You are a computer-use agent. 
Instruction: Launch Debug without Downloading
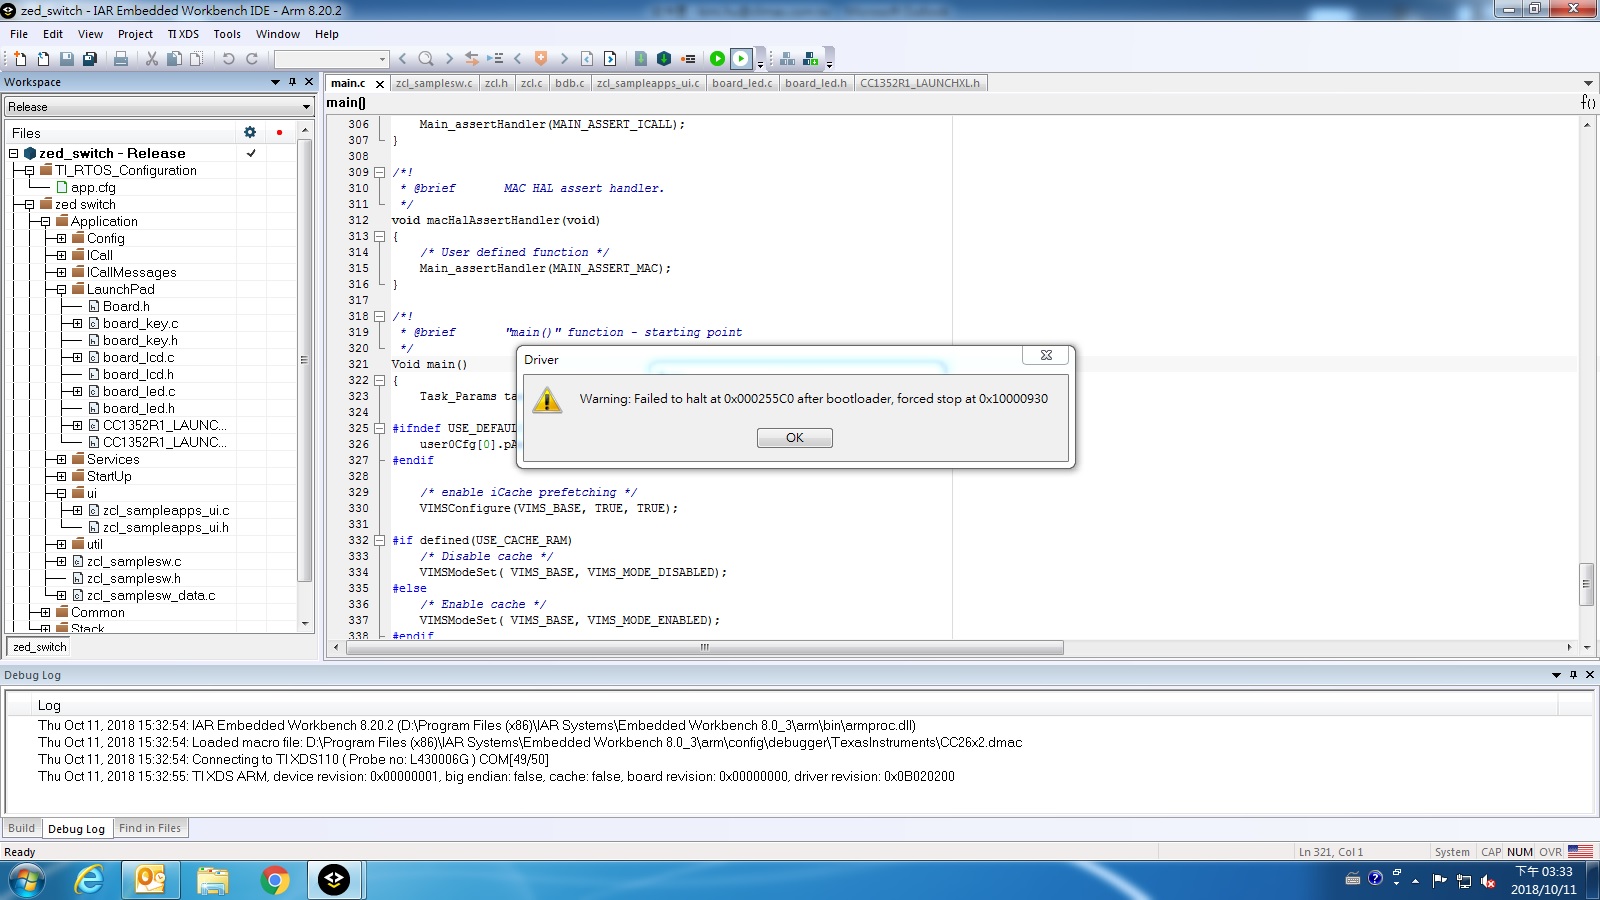(740, 58)
